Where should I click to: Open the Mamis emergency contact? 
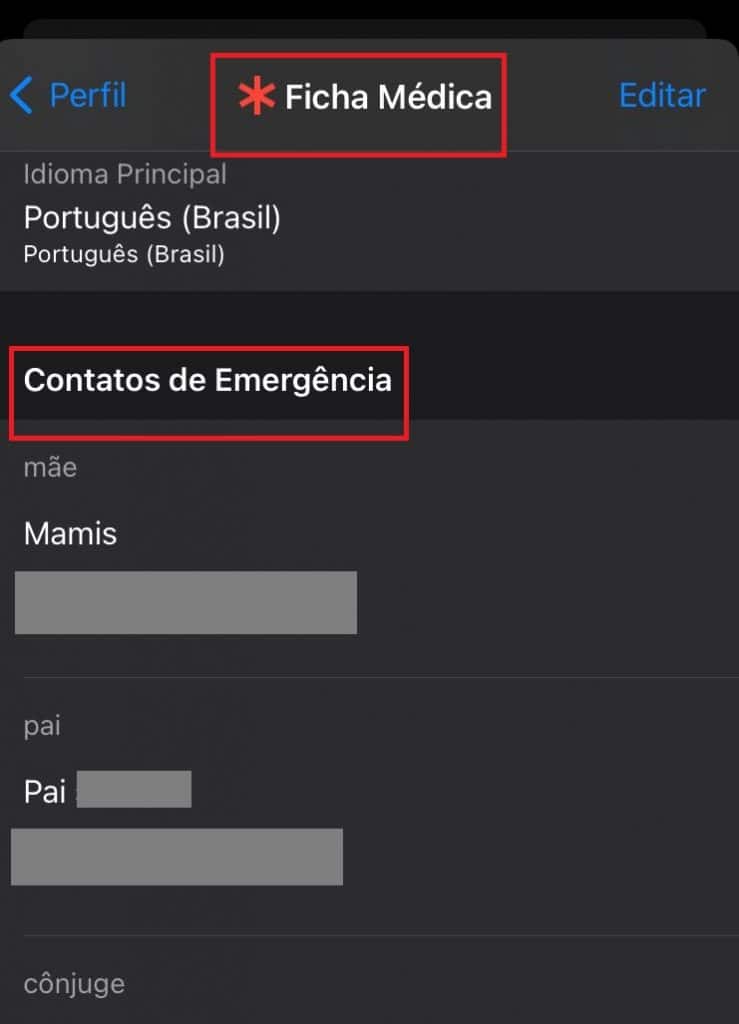[71, 534]
